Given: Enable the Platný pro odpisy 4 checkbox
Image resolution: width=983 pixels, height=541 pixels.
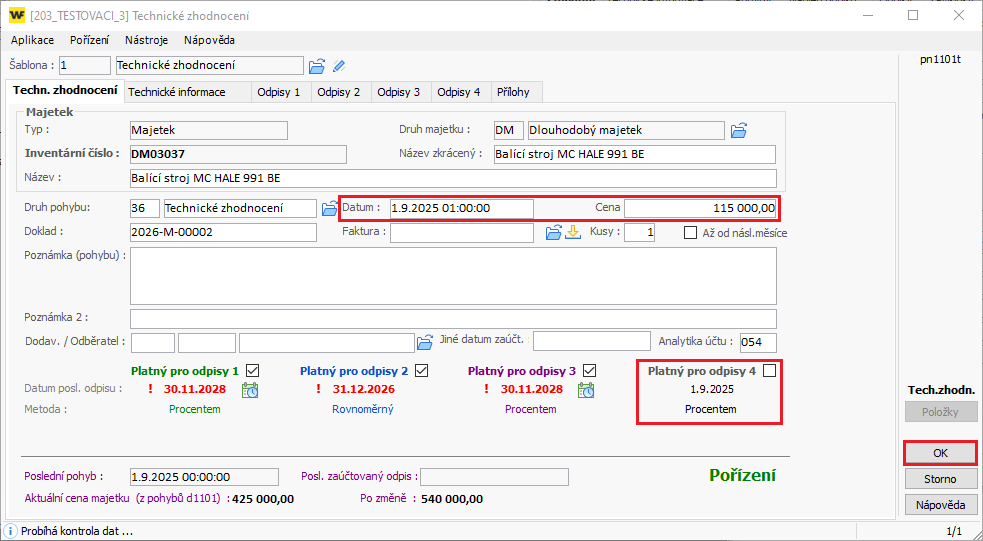Looking at the screenshot, I should tap(769, 370).
